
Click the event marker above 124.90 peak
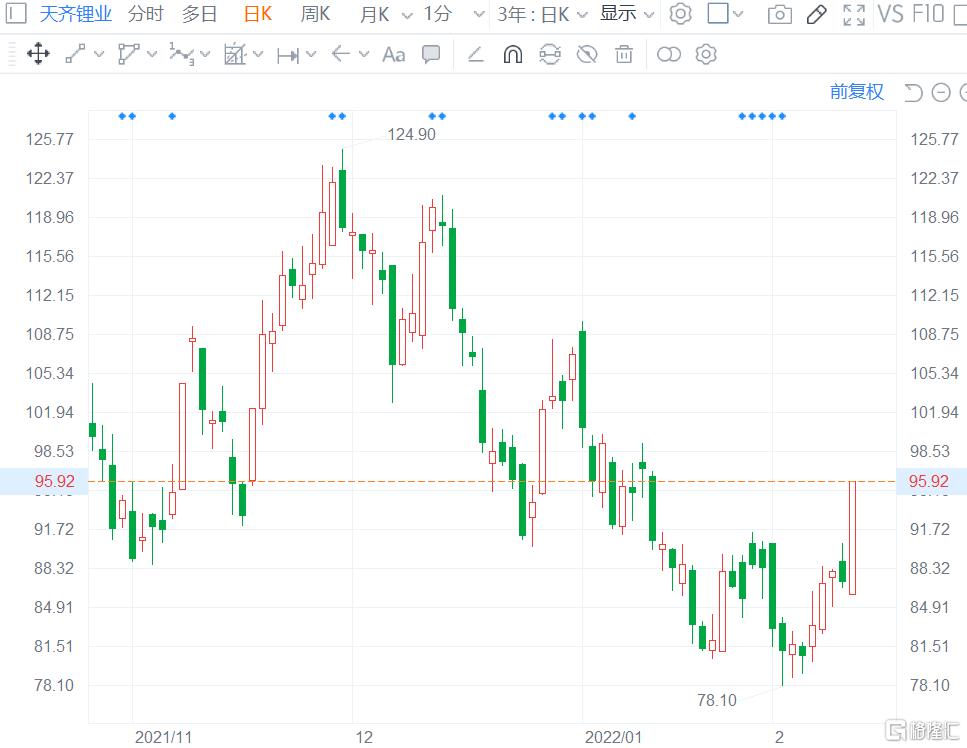(x=337, y=116)
